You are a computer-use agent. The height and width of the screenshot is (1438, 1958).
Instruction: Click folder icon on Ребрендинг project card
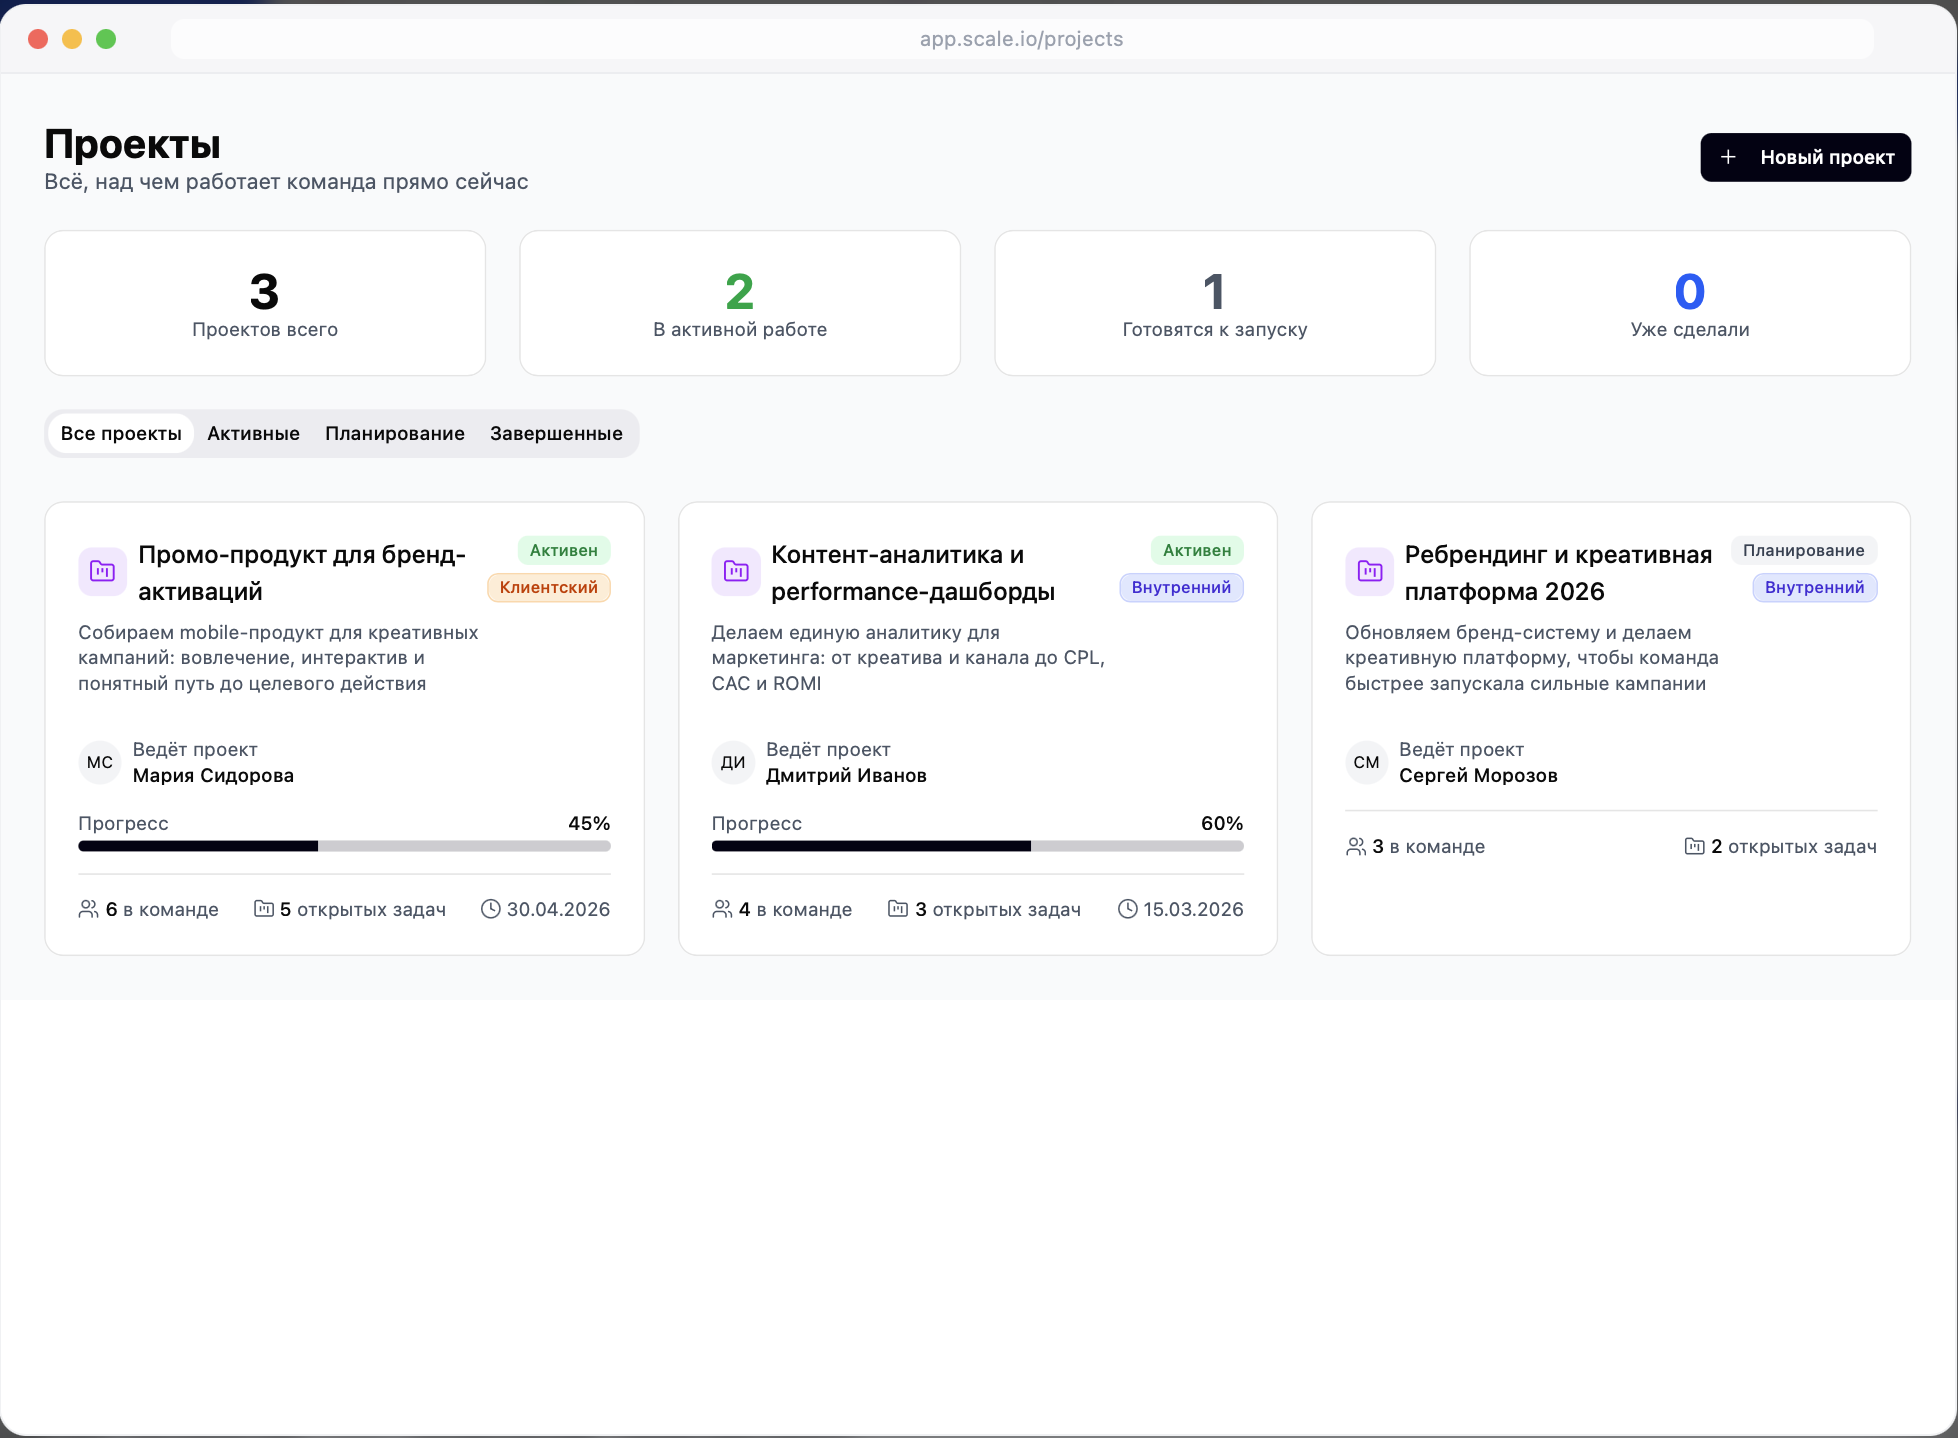click(x=1369, y=571)
